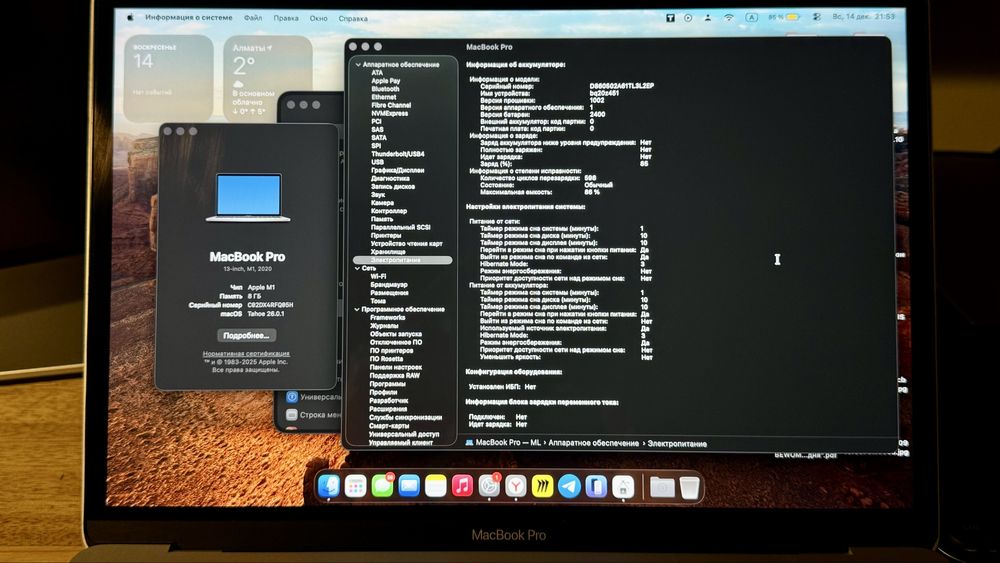Viewport: 1000px width, 563px height.
Task: Open the blue phone-mirroring app in Dock
Action: tap(596, 486)
